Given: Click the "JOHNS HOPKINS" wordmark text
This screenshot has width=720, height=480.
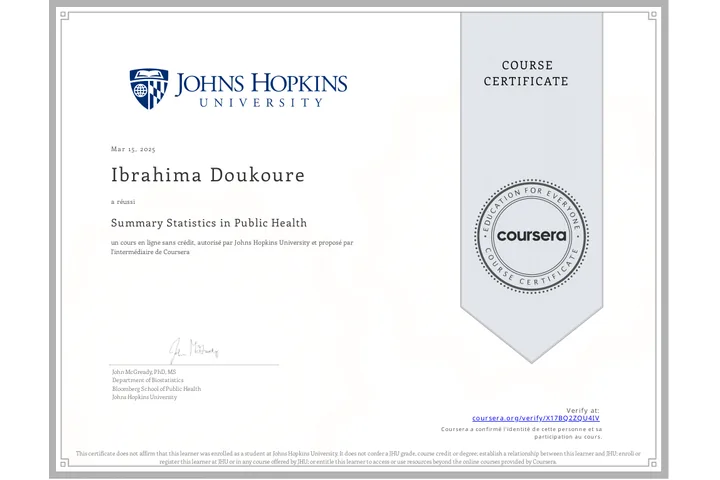Looking at the screenshot, I should click(x=261, y=84).
